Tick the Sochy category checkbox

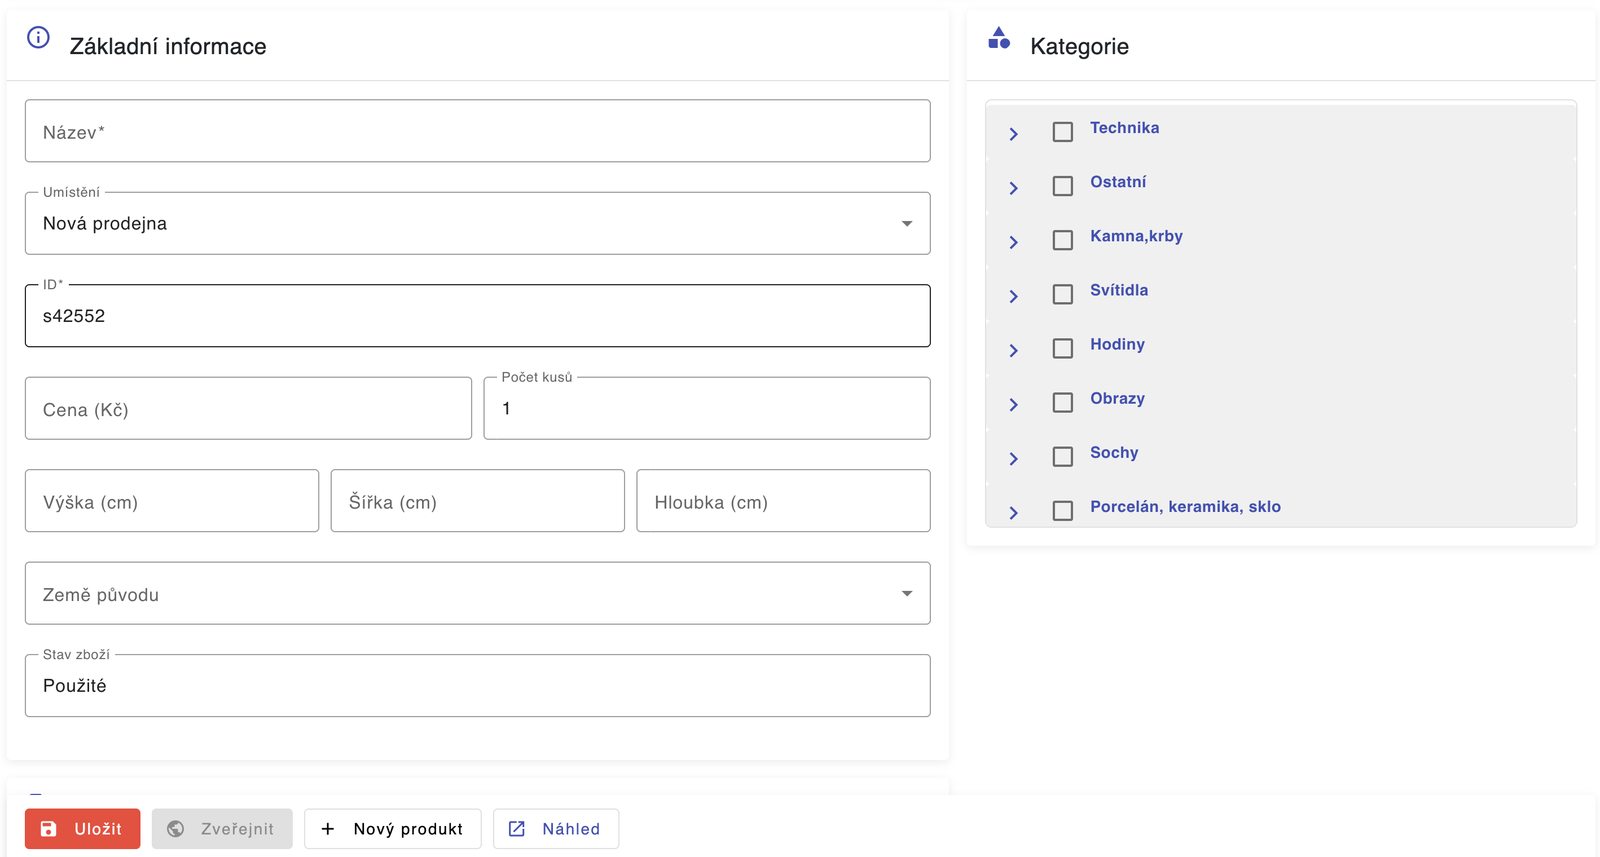pos(1063,456)
